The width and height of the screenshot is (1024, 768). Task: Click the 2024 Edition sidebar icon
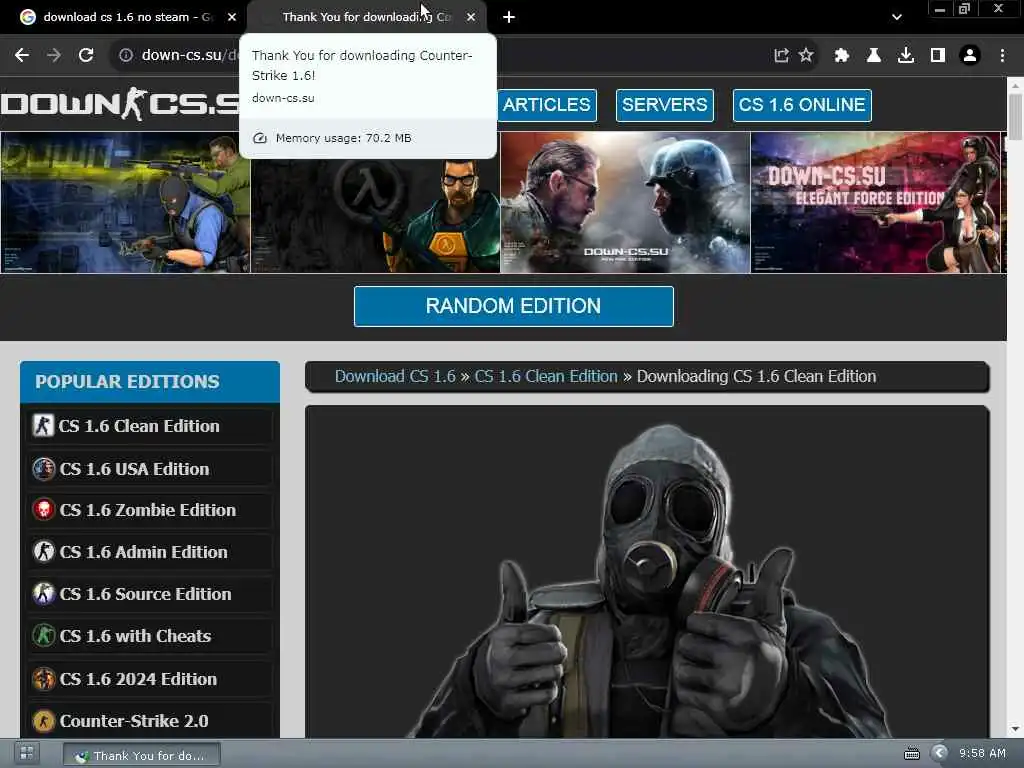(x=44, y=679)
